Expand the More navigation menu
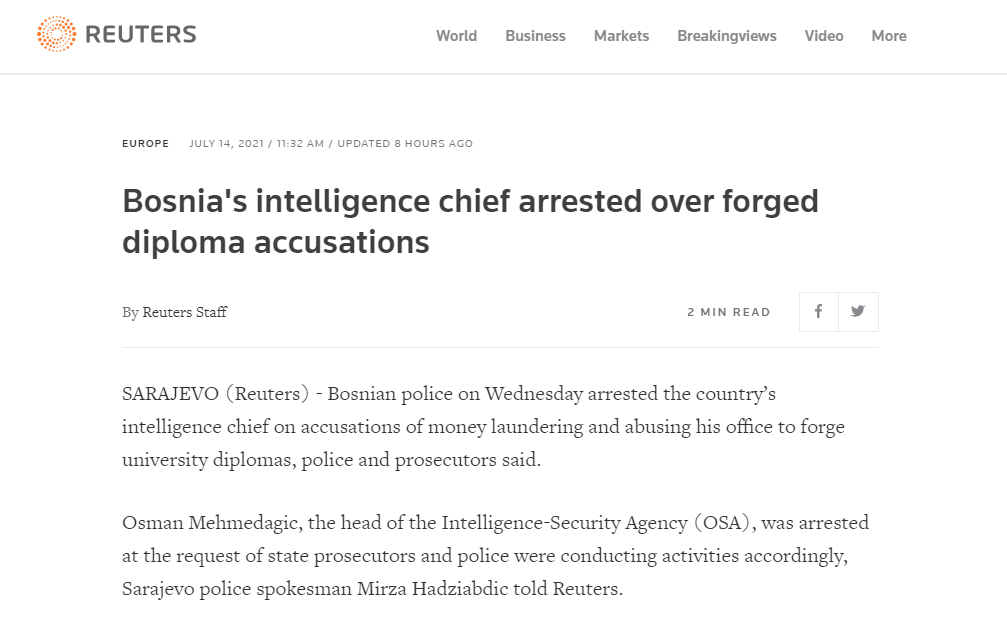Image resolution: width=1007 pixels, height=619 pixels. click(x=888, y=36)
